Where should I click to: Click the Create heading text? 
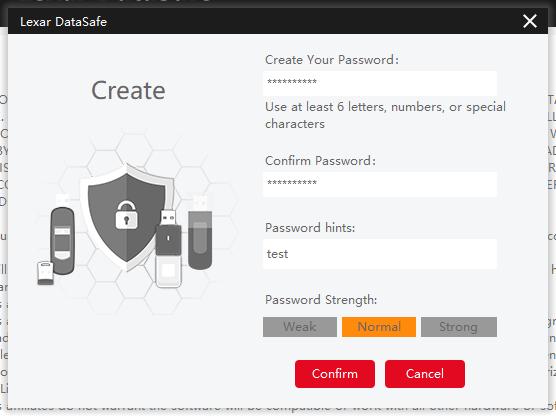pos(128,90)
